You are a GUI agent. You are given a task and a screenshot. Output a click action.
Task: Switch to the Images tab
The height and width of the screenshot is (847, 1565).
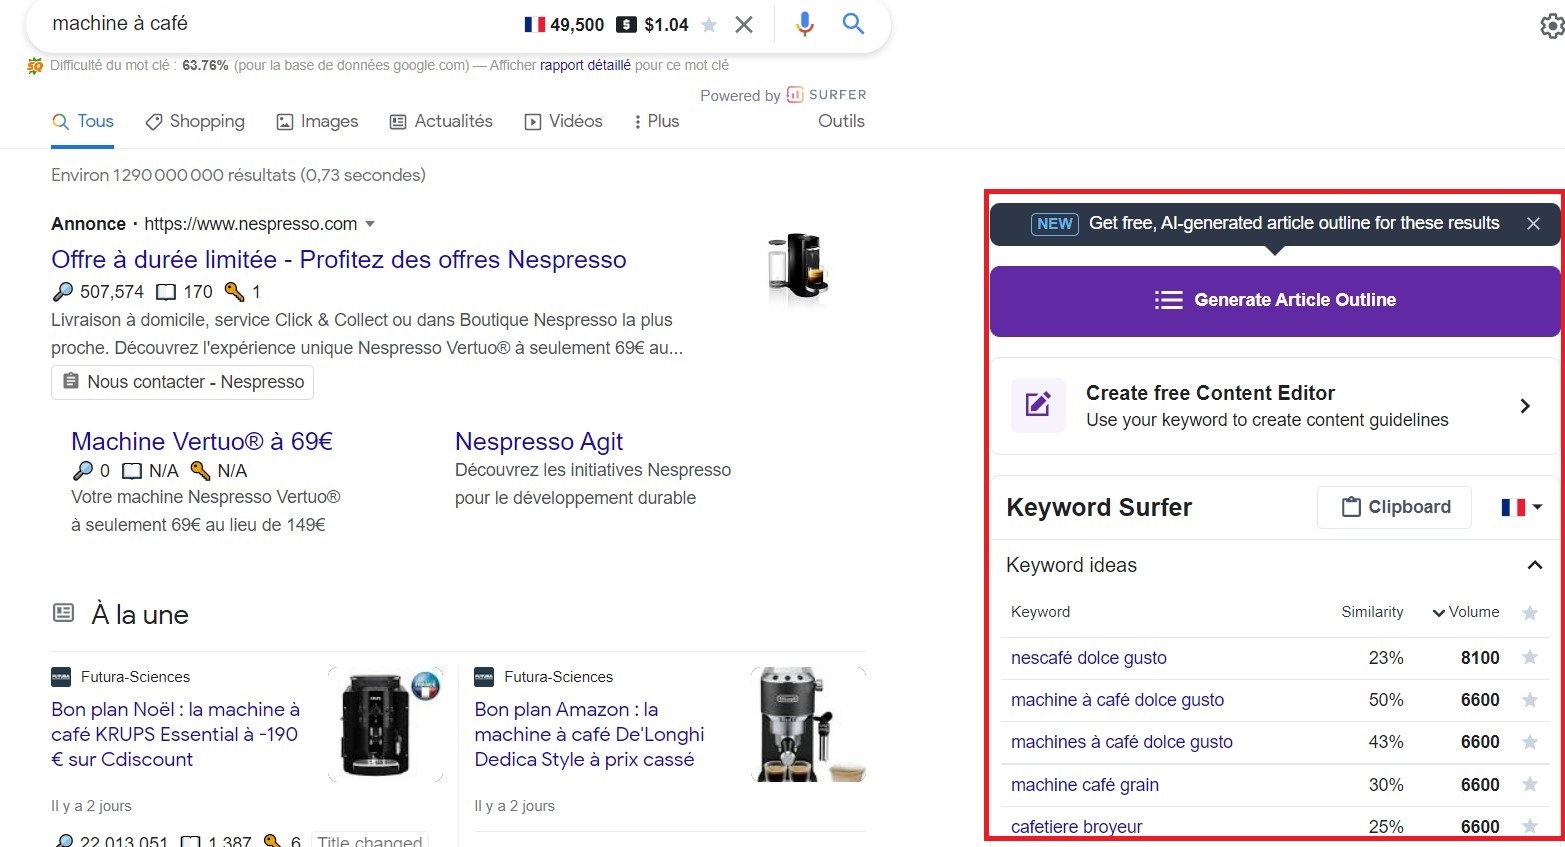click(x=317, y=121)
